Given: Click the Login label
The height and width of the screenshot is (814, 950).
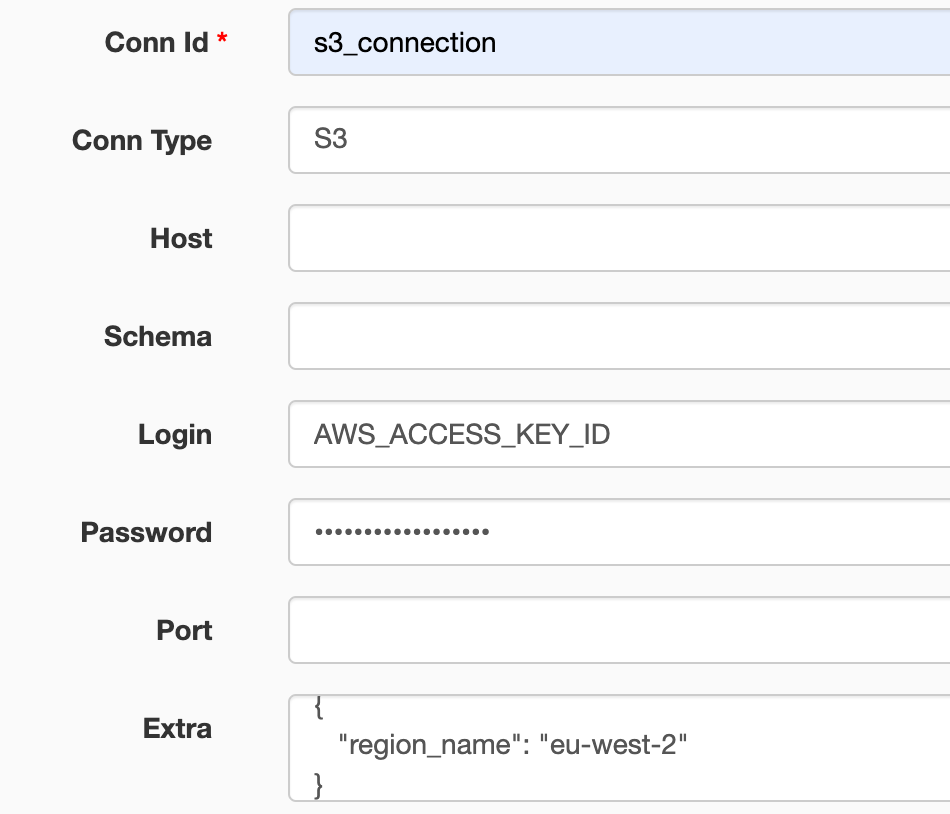Looking at the screenshot, I should point(175,434).
